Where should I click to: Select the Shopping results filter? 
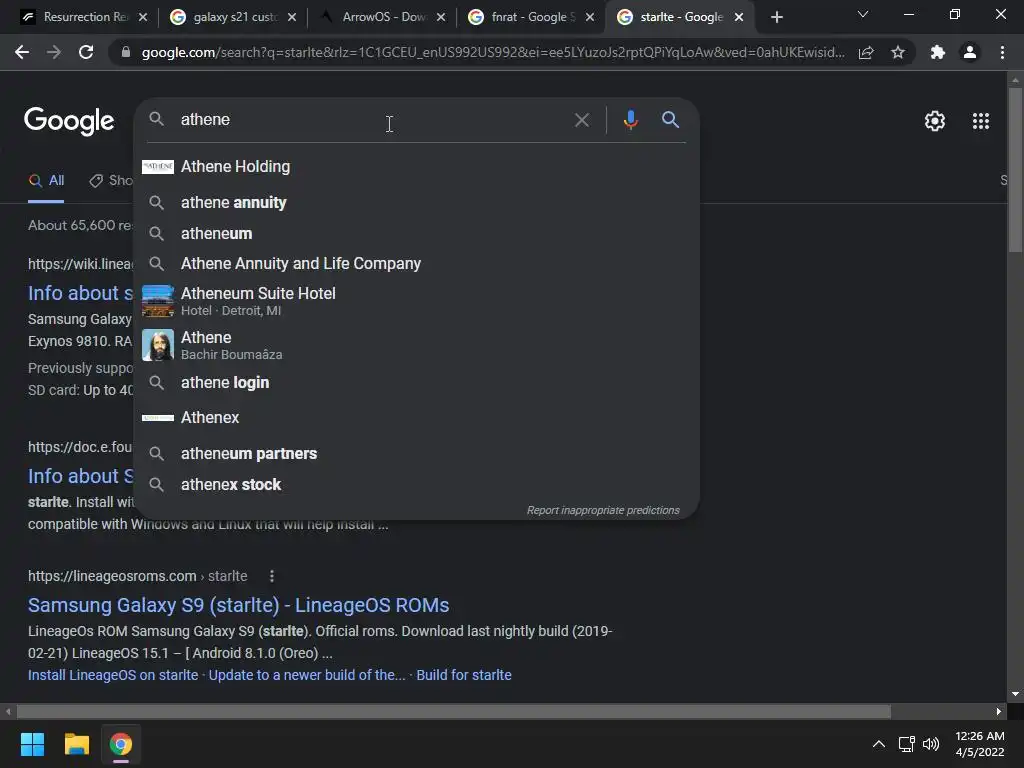point(110,181)
